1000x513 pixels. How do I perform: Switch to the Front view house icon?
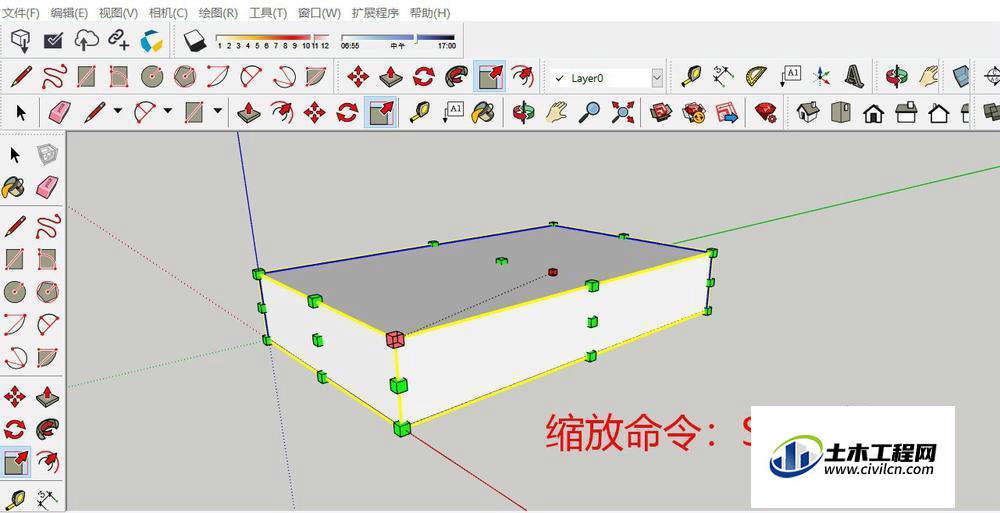pos(874,114)
